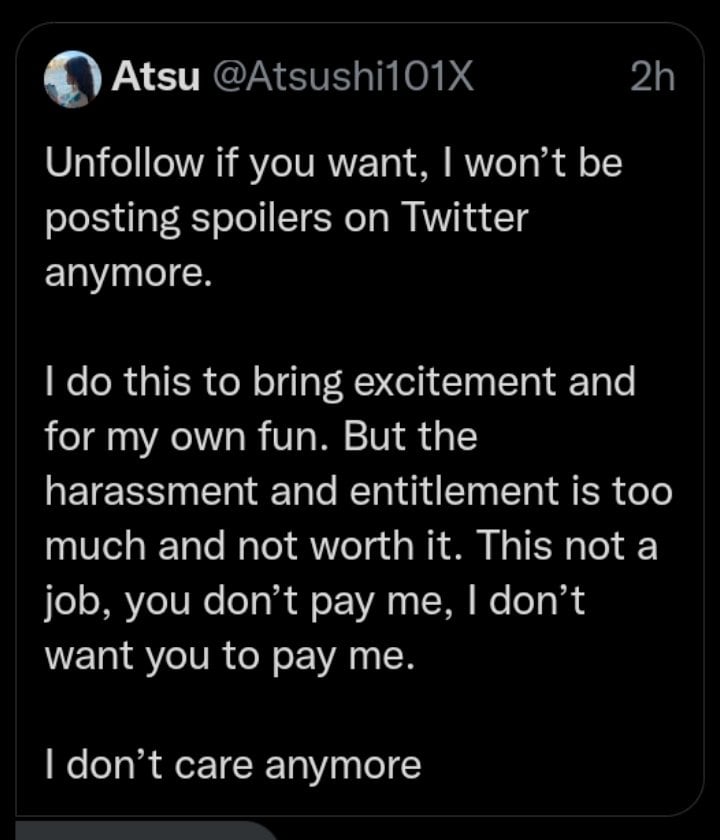Click the 'want you to pay me.' line

pyautogui.click(x=230, y=656)
